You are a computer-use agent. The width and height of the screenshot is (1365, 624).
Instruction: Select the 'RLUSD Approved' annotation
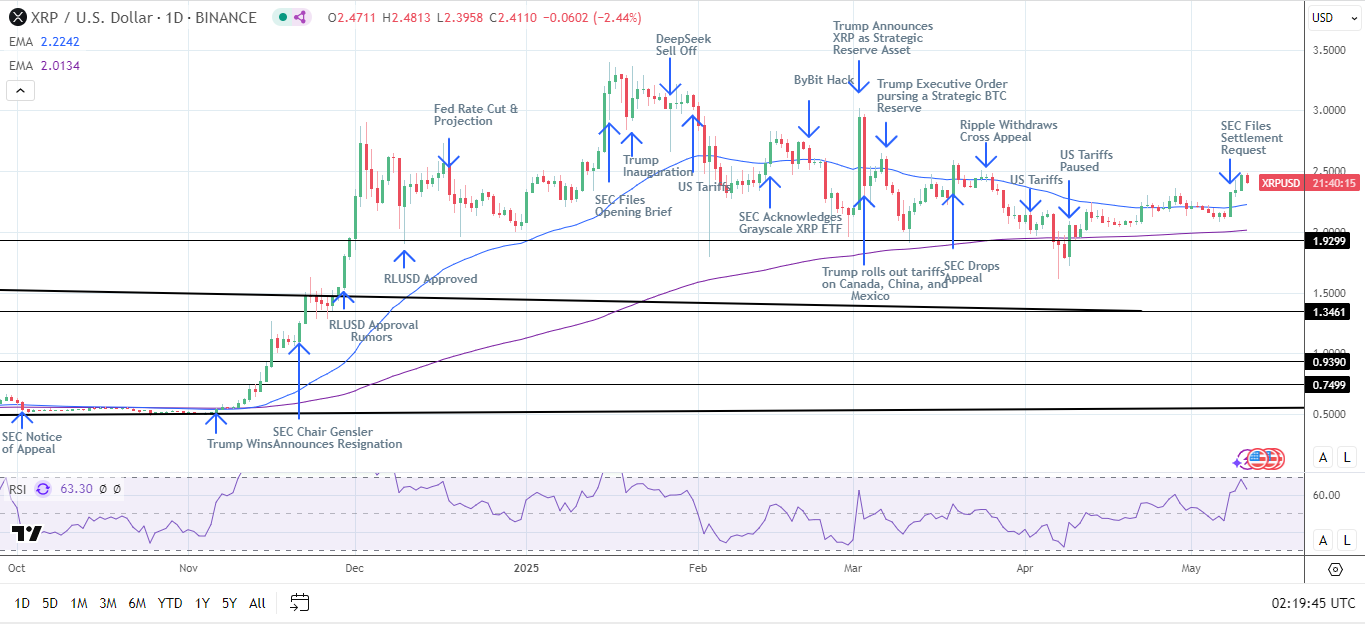(430, 279)
